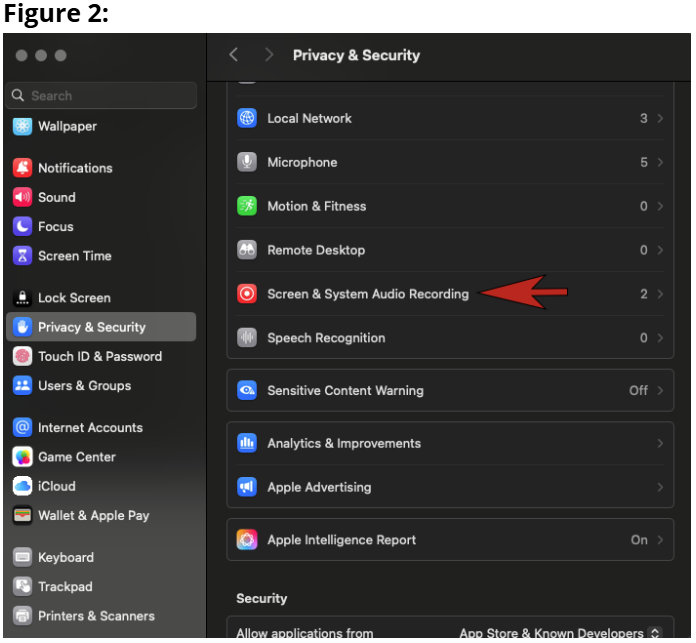Go back using the toolbar back arrow
696x643 pixels.
[234, 55]
